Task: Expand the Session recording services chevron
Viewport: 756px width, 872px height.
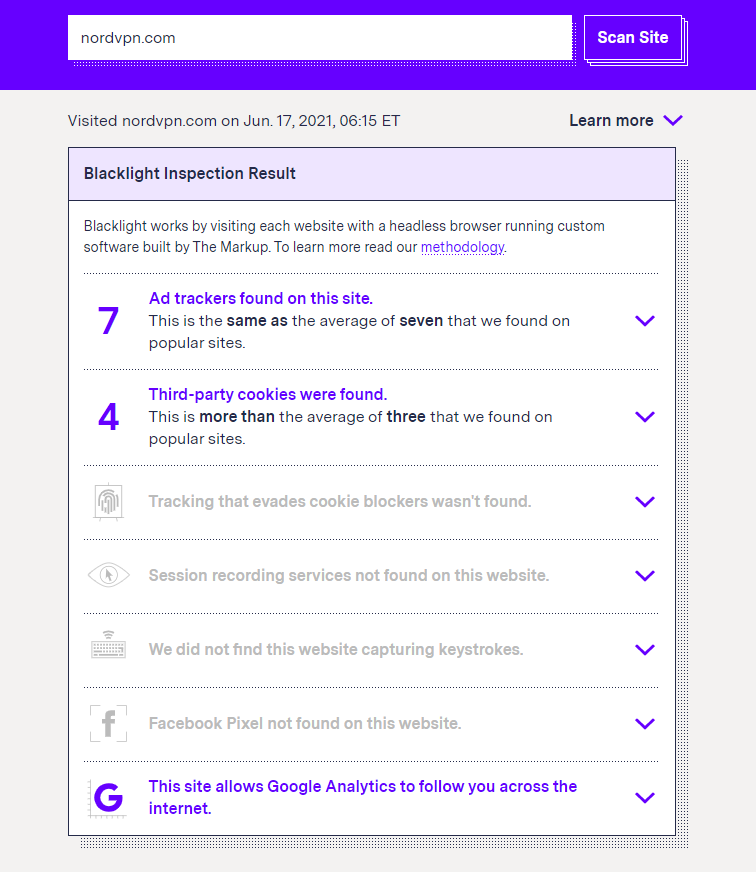Action: (645, 576)
